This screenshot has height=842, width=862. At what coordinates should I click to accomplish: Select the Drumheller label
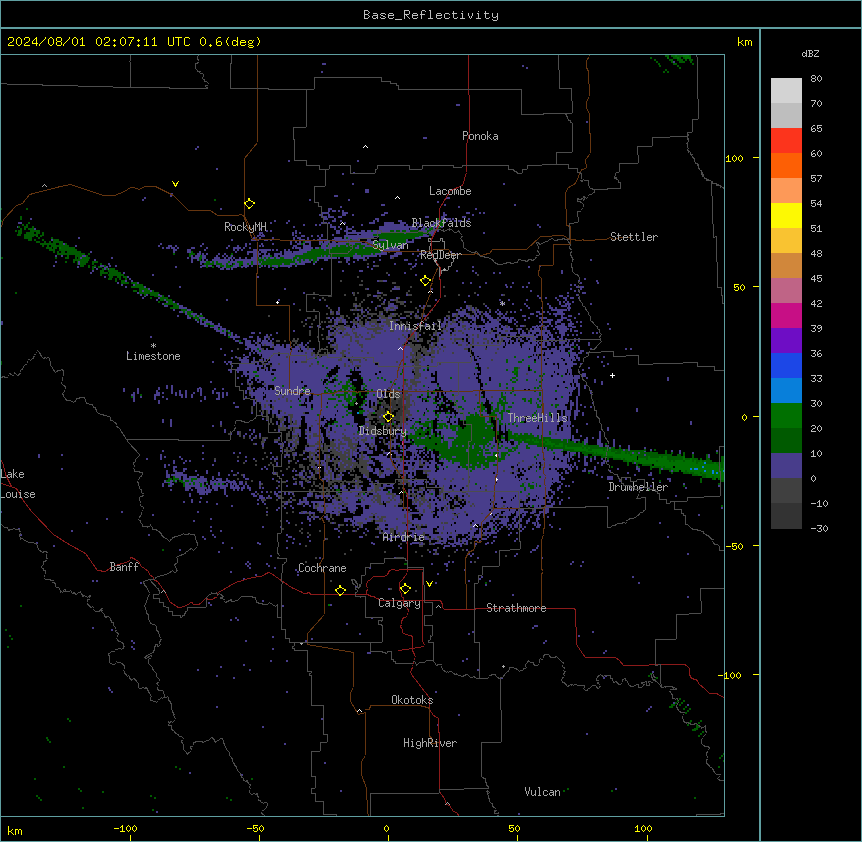coord(638,487)
